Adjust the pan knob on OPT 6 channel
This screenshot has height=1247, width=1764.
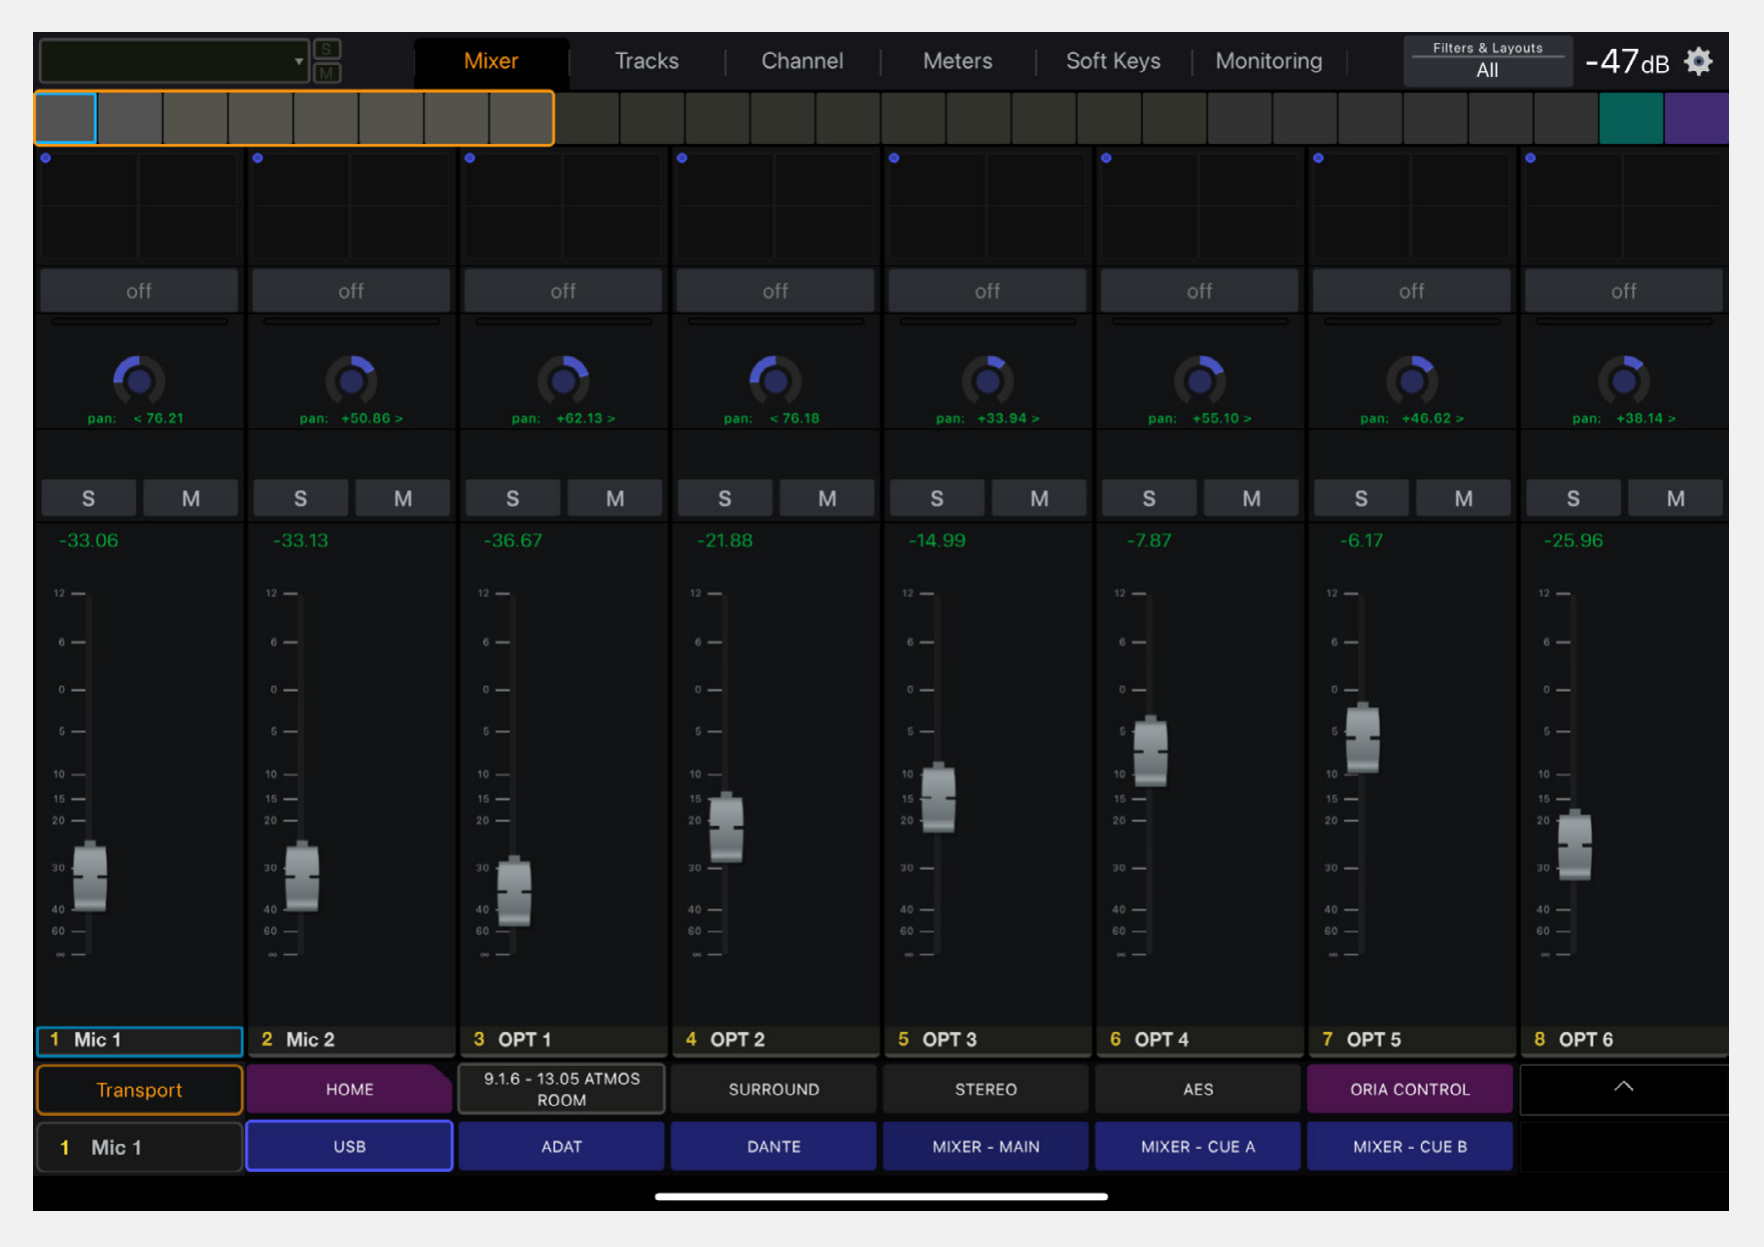(x=1623, y=380)
